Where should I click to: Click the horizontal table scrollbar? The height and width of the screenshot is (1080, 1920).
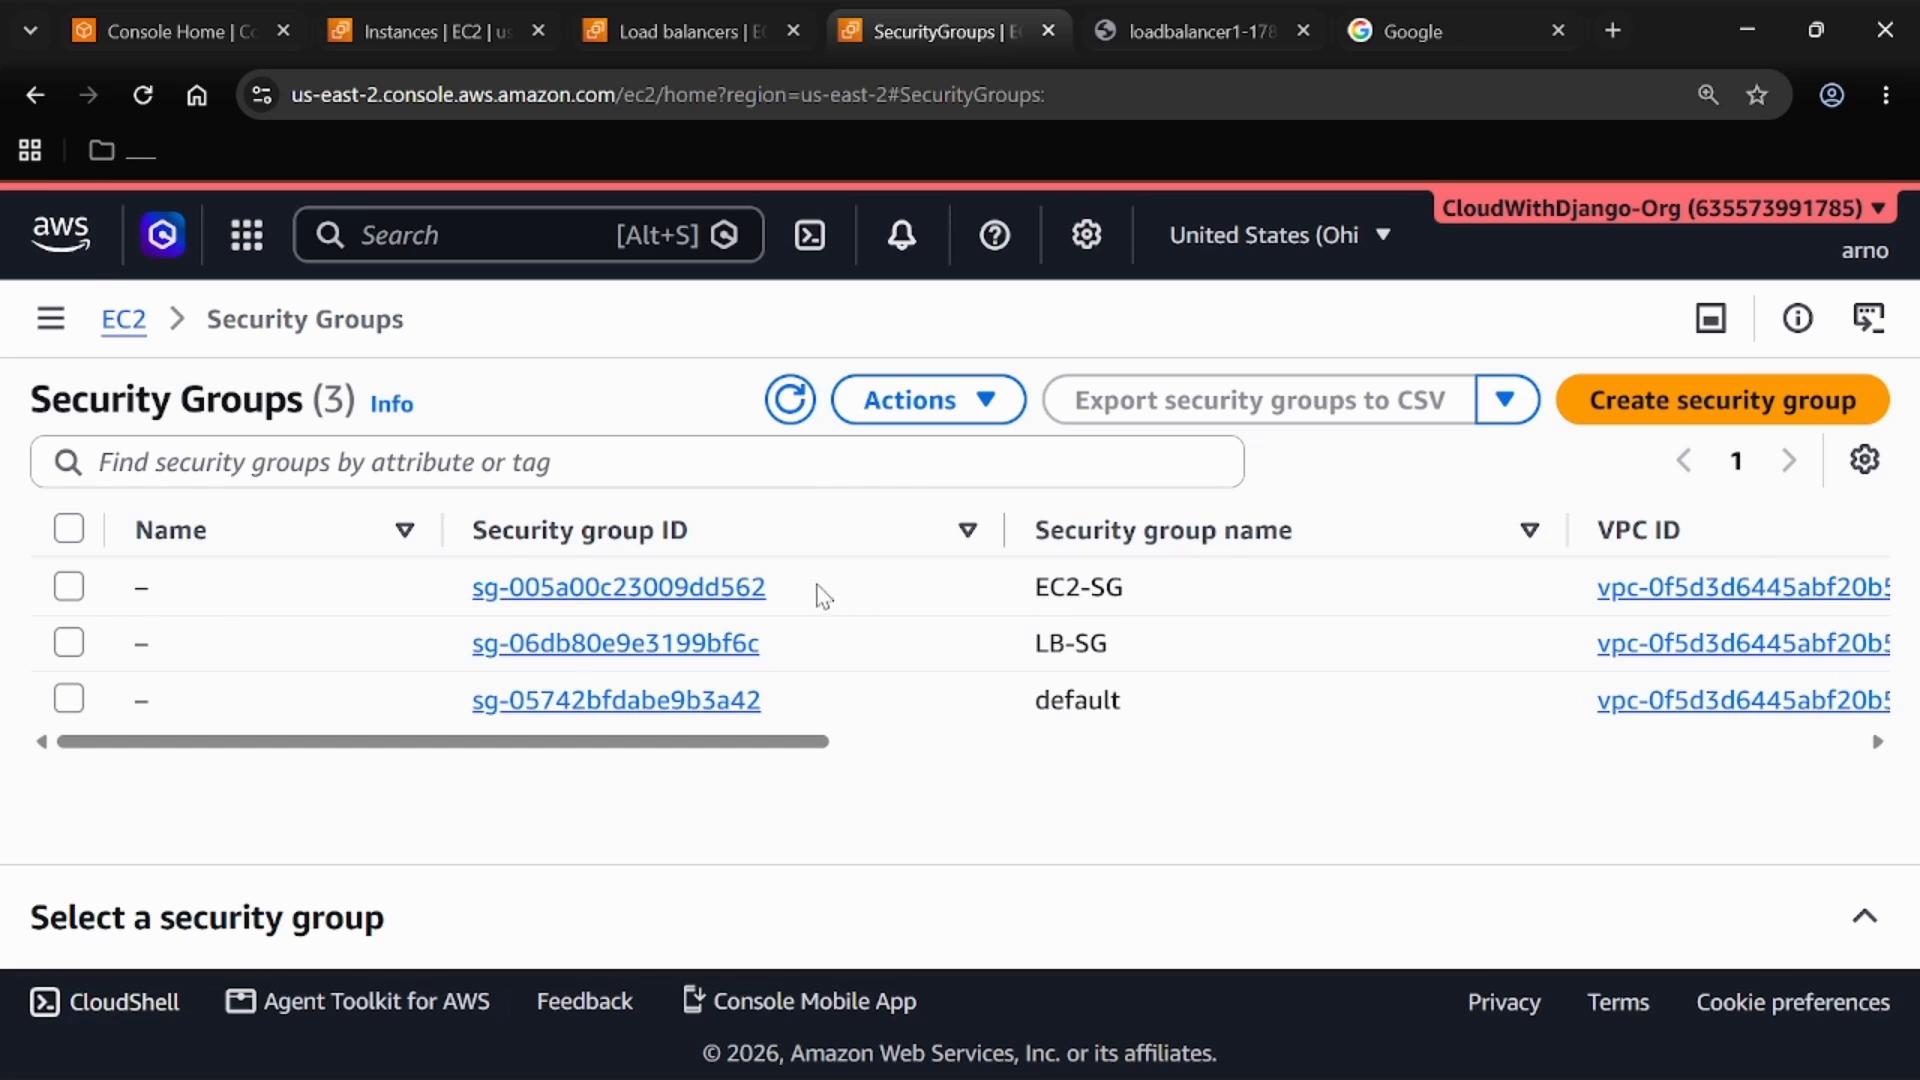pos(443,741)
